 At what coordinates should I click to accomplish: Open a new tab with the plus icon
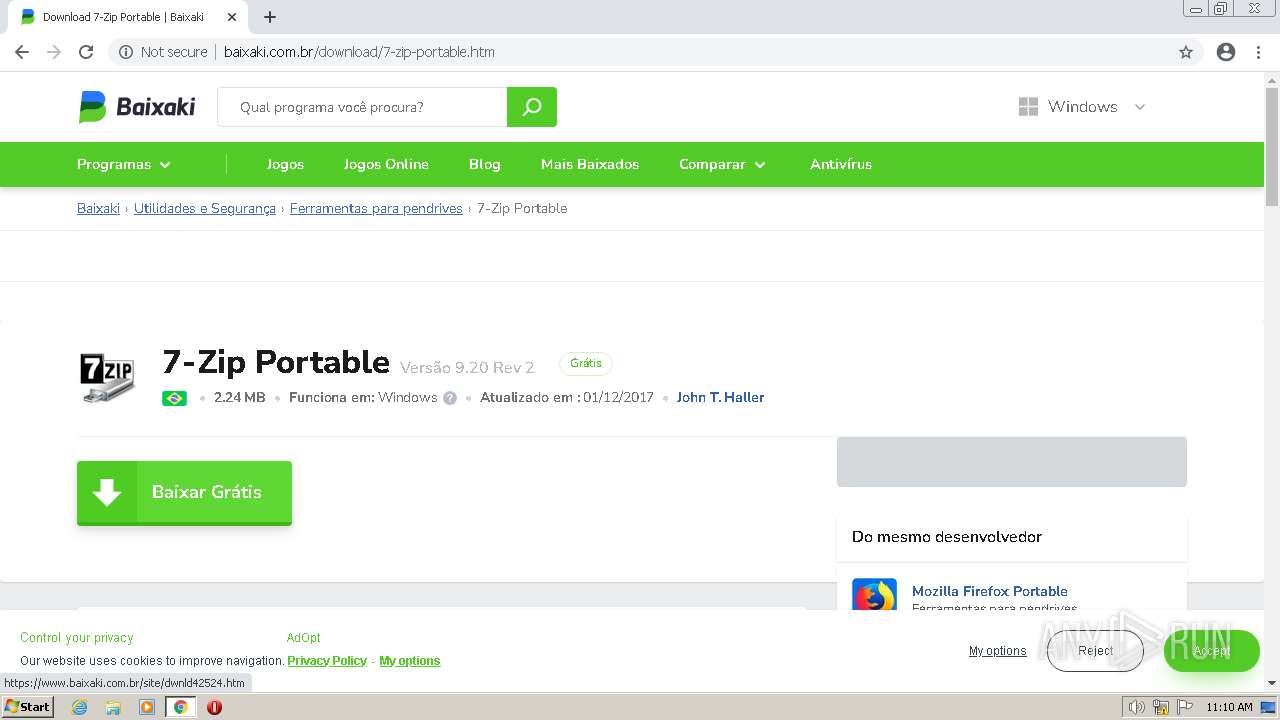pos(270,17)
